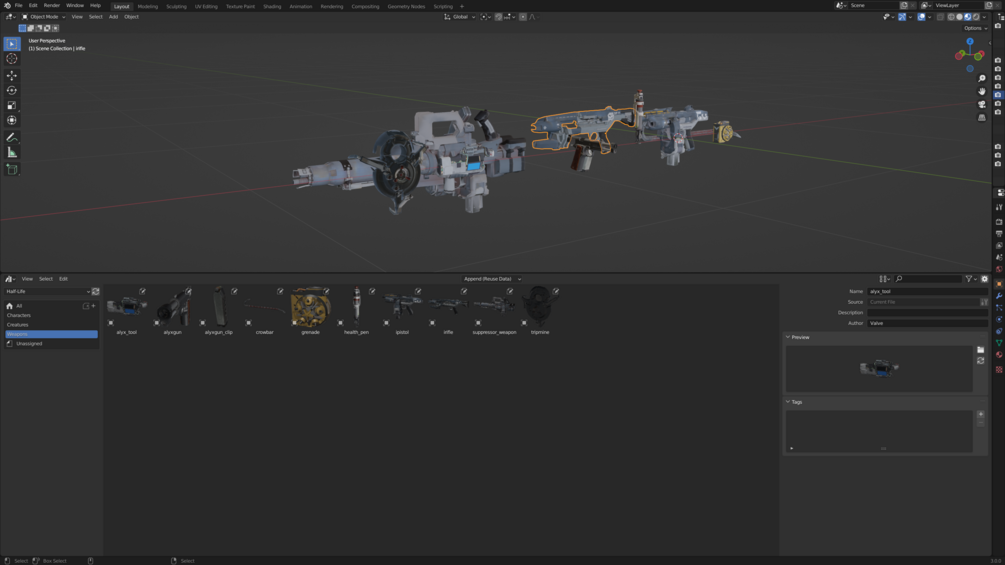Load custom preview image folder icon
Viewport: 1005px width, 565px height.
click(x=981, y=350)
